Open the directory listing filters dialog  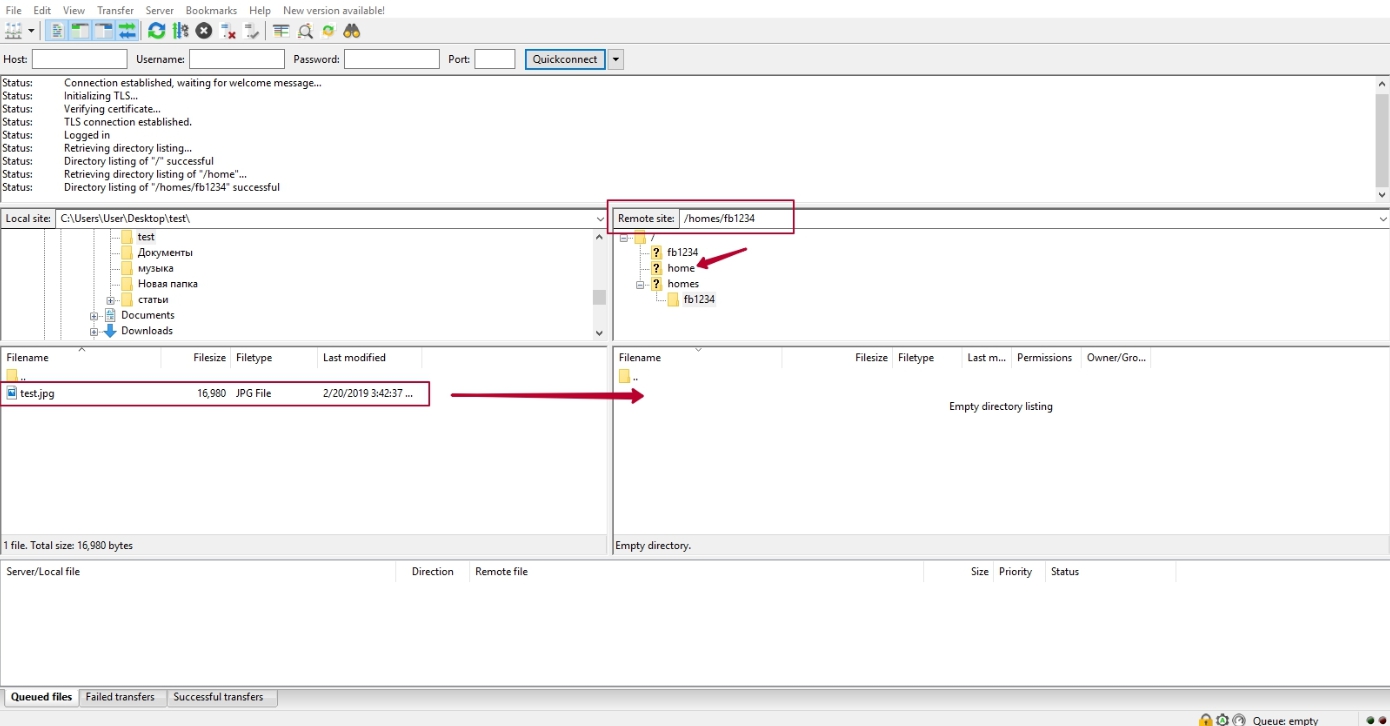pos(281,31)
